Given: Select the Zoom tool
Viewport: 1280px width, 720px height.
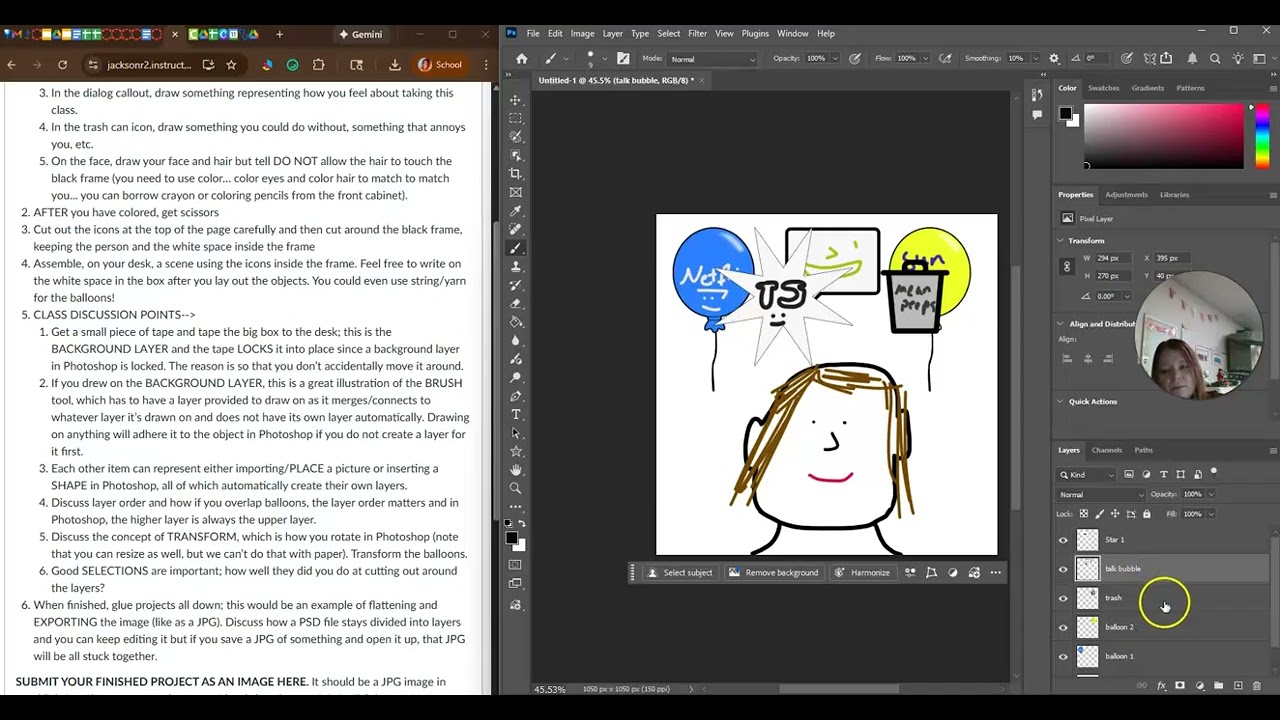Looking at the screenshot, I should pyautogui.click(x=516, y=488).
